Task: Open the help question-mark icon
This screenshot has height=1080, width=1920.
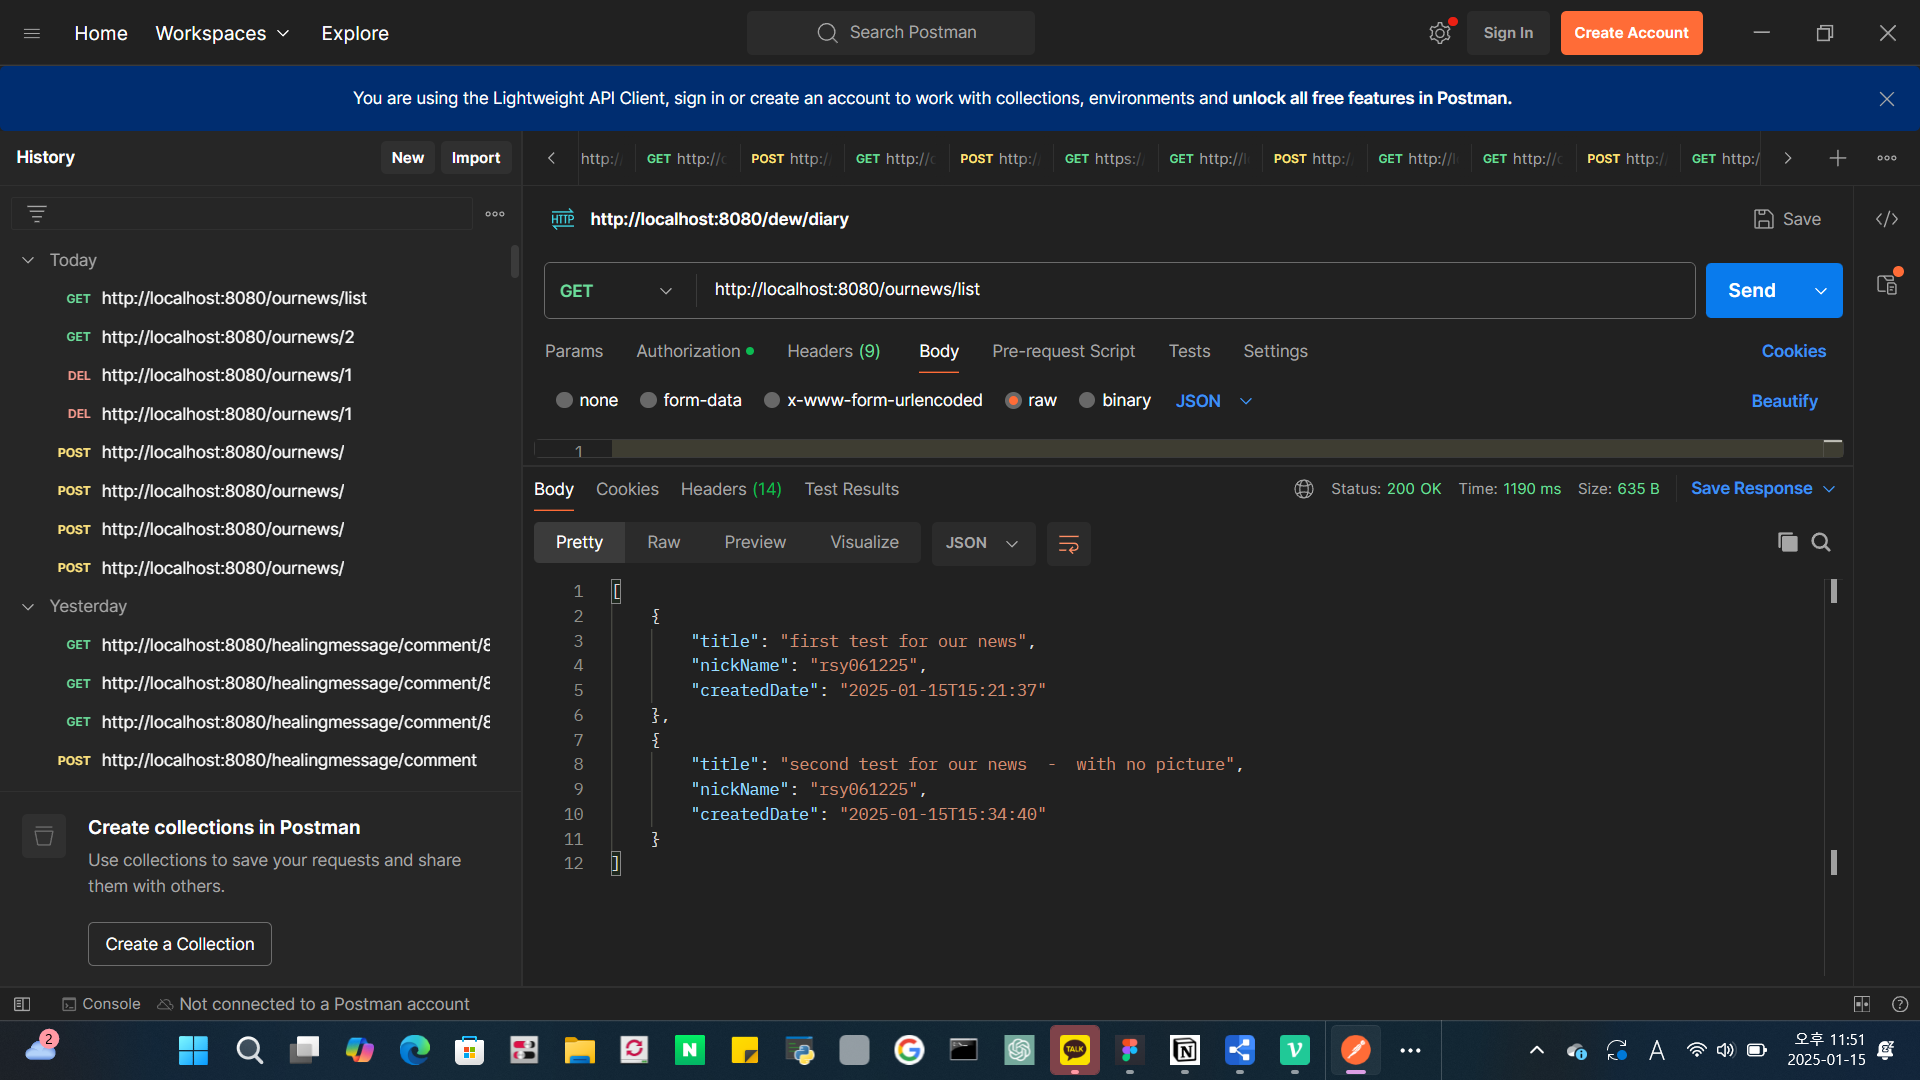Action: pos(1900,1004)
